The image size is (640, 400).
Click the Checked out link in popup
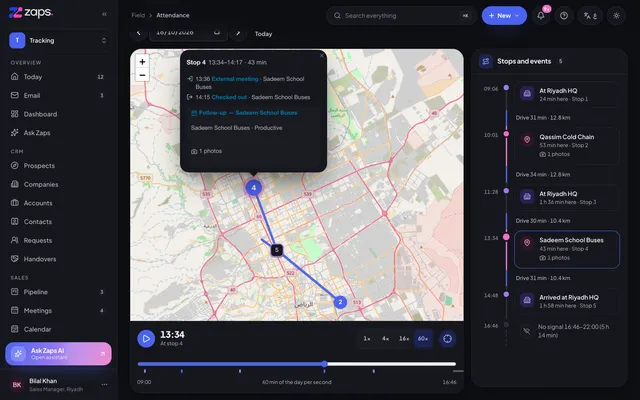pyautogui.click(x=229, y=97)
